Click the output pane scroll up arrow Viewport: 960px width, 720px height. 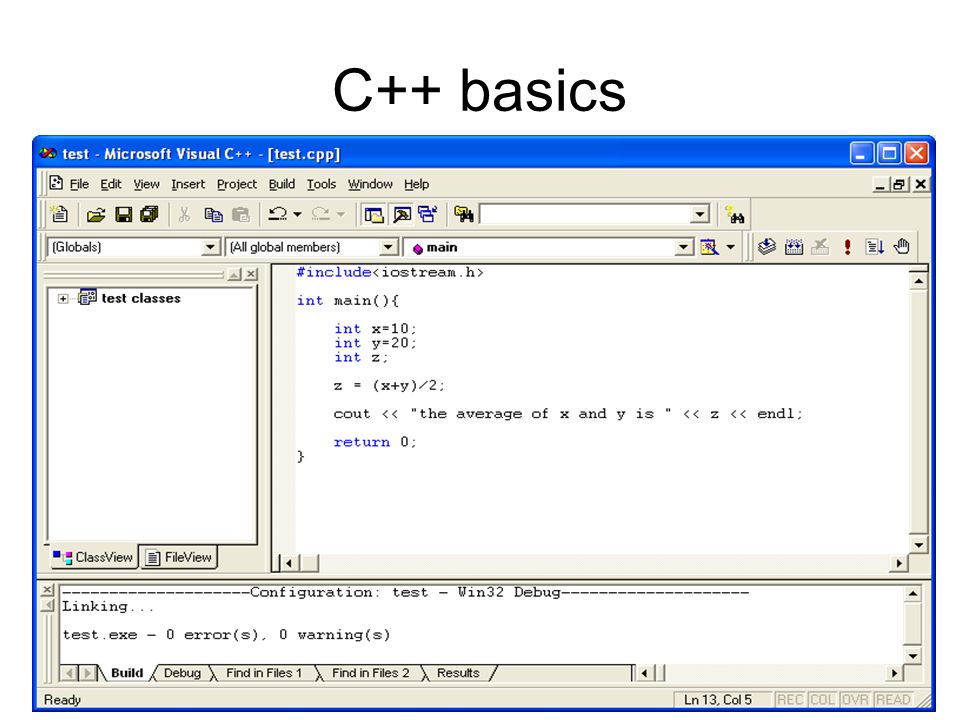[x=912, y=593]
